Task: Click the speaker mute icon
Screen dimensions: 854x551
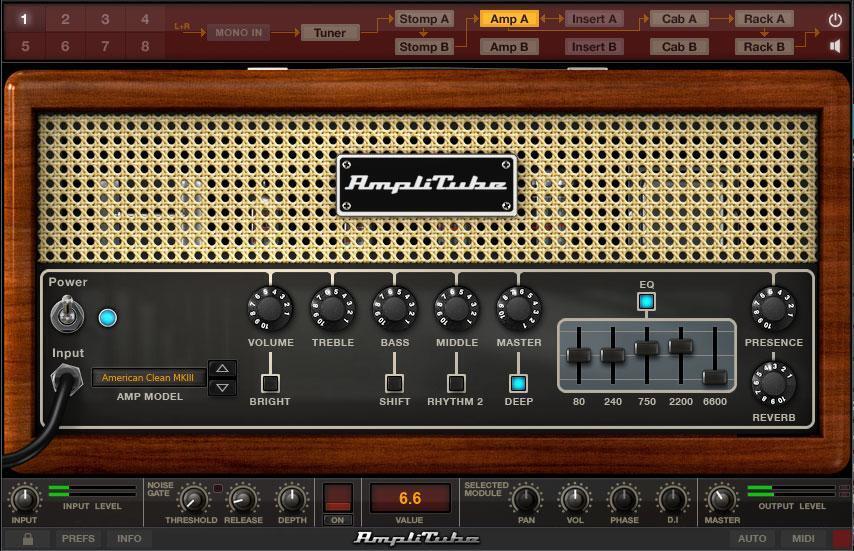Action: point(835,46)
